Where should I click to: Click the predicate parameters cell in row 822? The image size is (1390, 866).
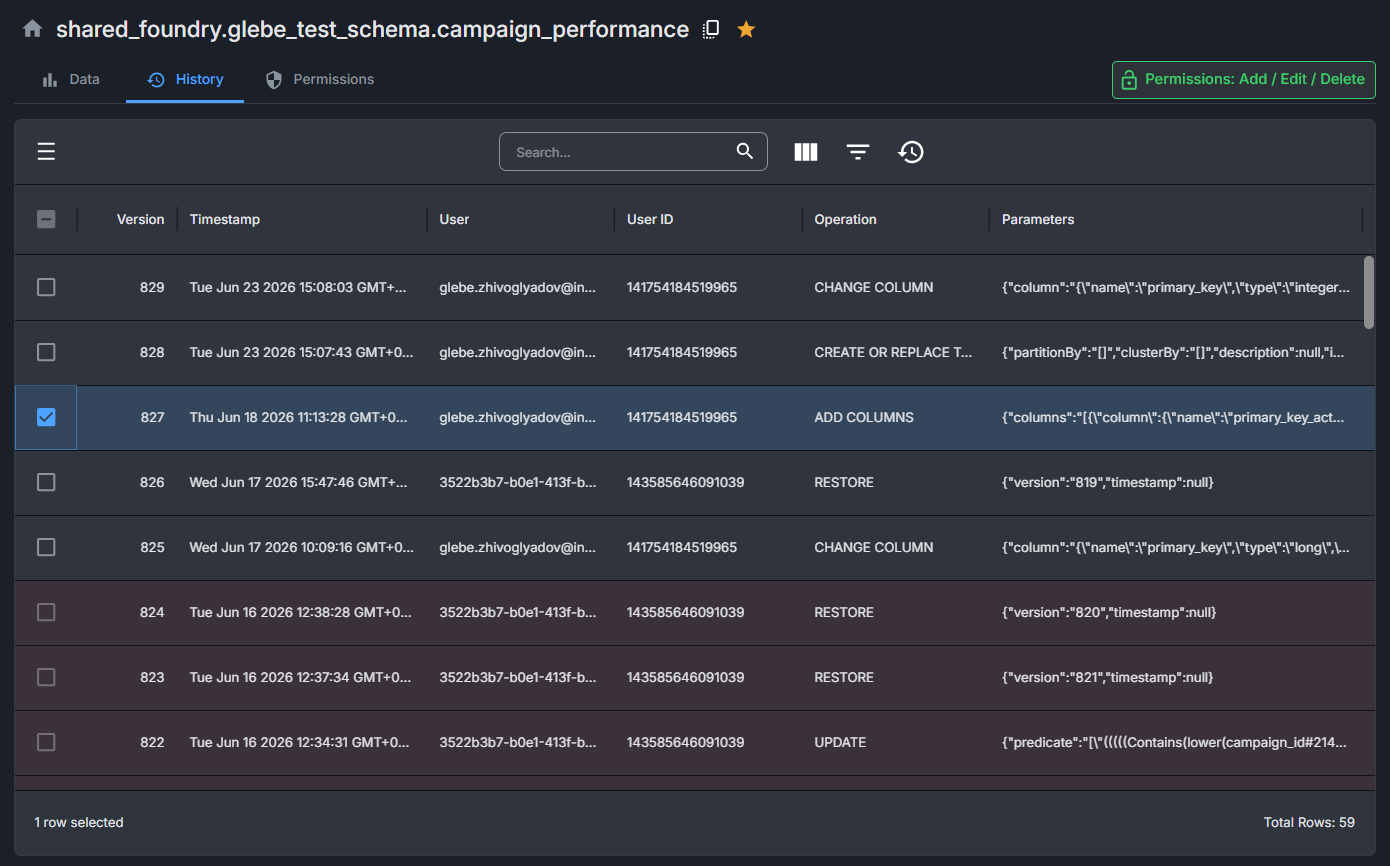(x=1175, y=742)
